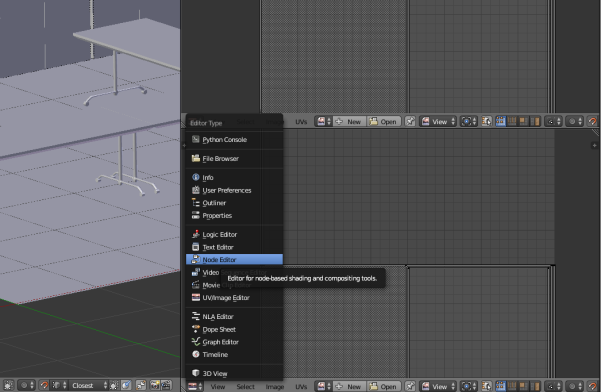This screenshot has width=601, height=392.
Task: Choose Dope Sheet editor
Action: pyautogui.click(x=234, y=329)
